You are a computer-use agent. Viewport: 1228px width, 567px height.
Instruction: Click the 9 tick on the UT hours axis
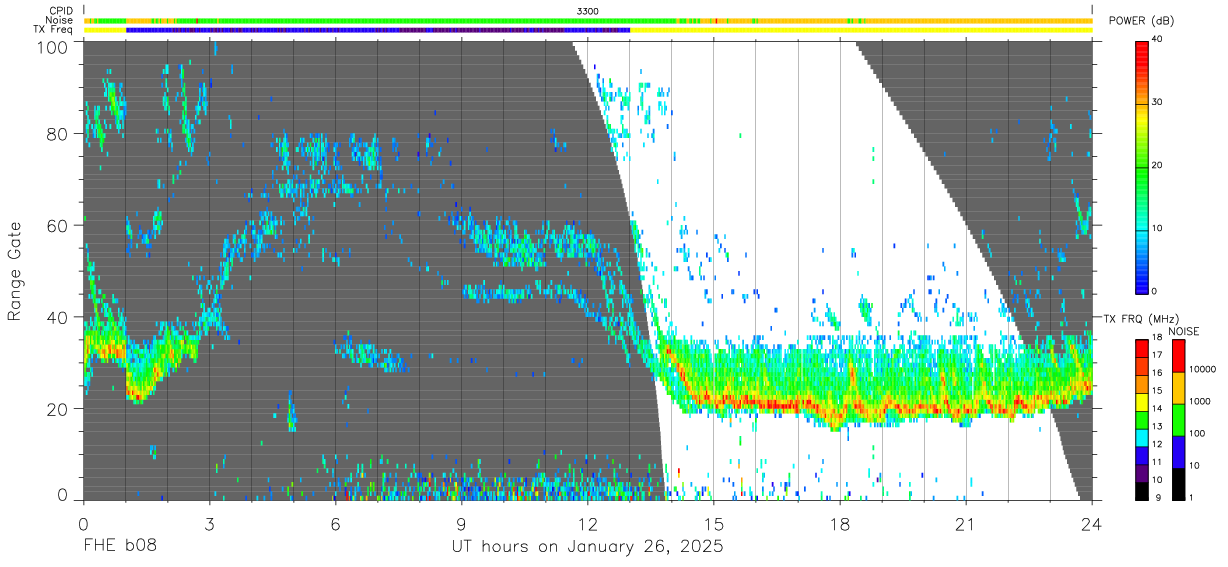461,523
